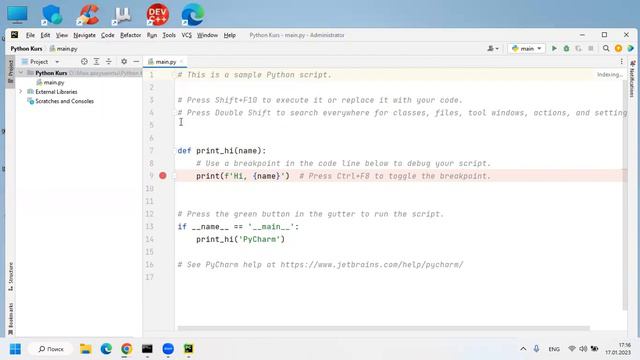Open Zoom from the taskbar
Viewport: 640px width, 360px height.
[x=168, y=349]
